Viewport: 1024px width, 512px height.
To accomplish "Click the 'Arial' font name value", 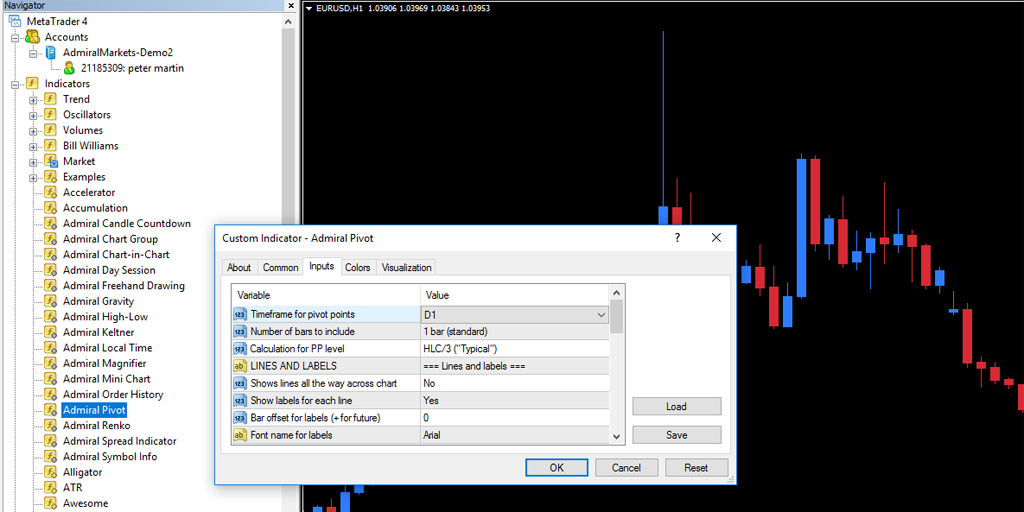I will (515, 434).
